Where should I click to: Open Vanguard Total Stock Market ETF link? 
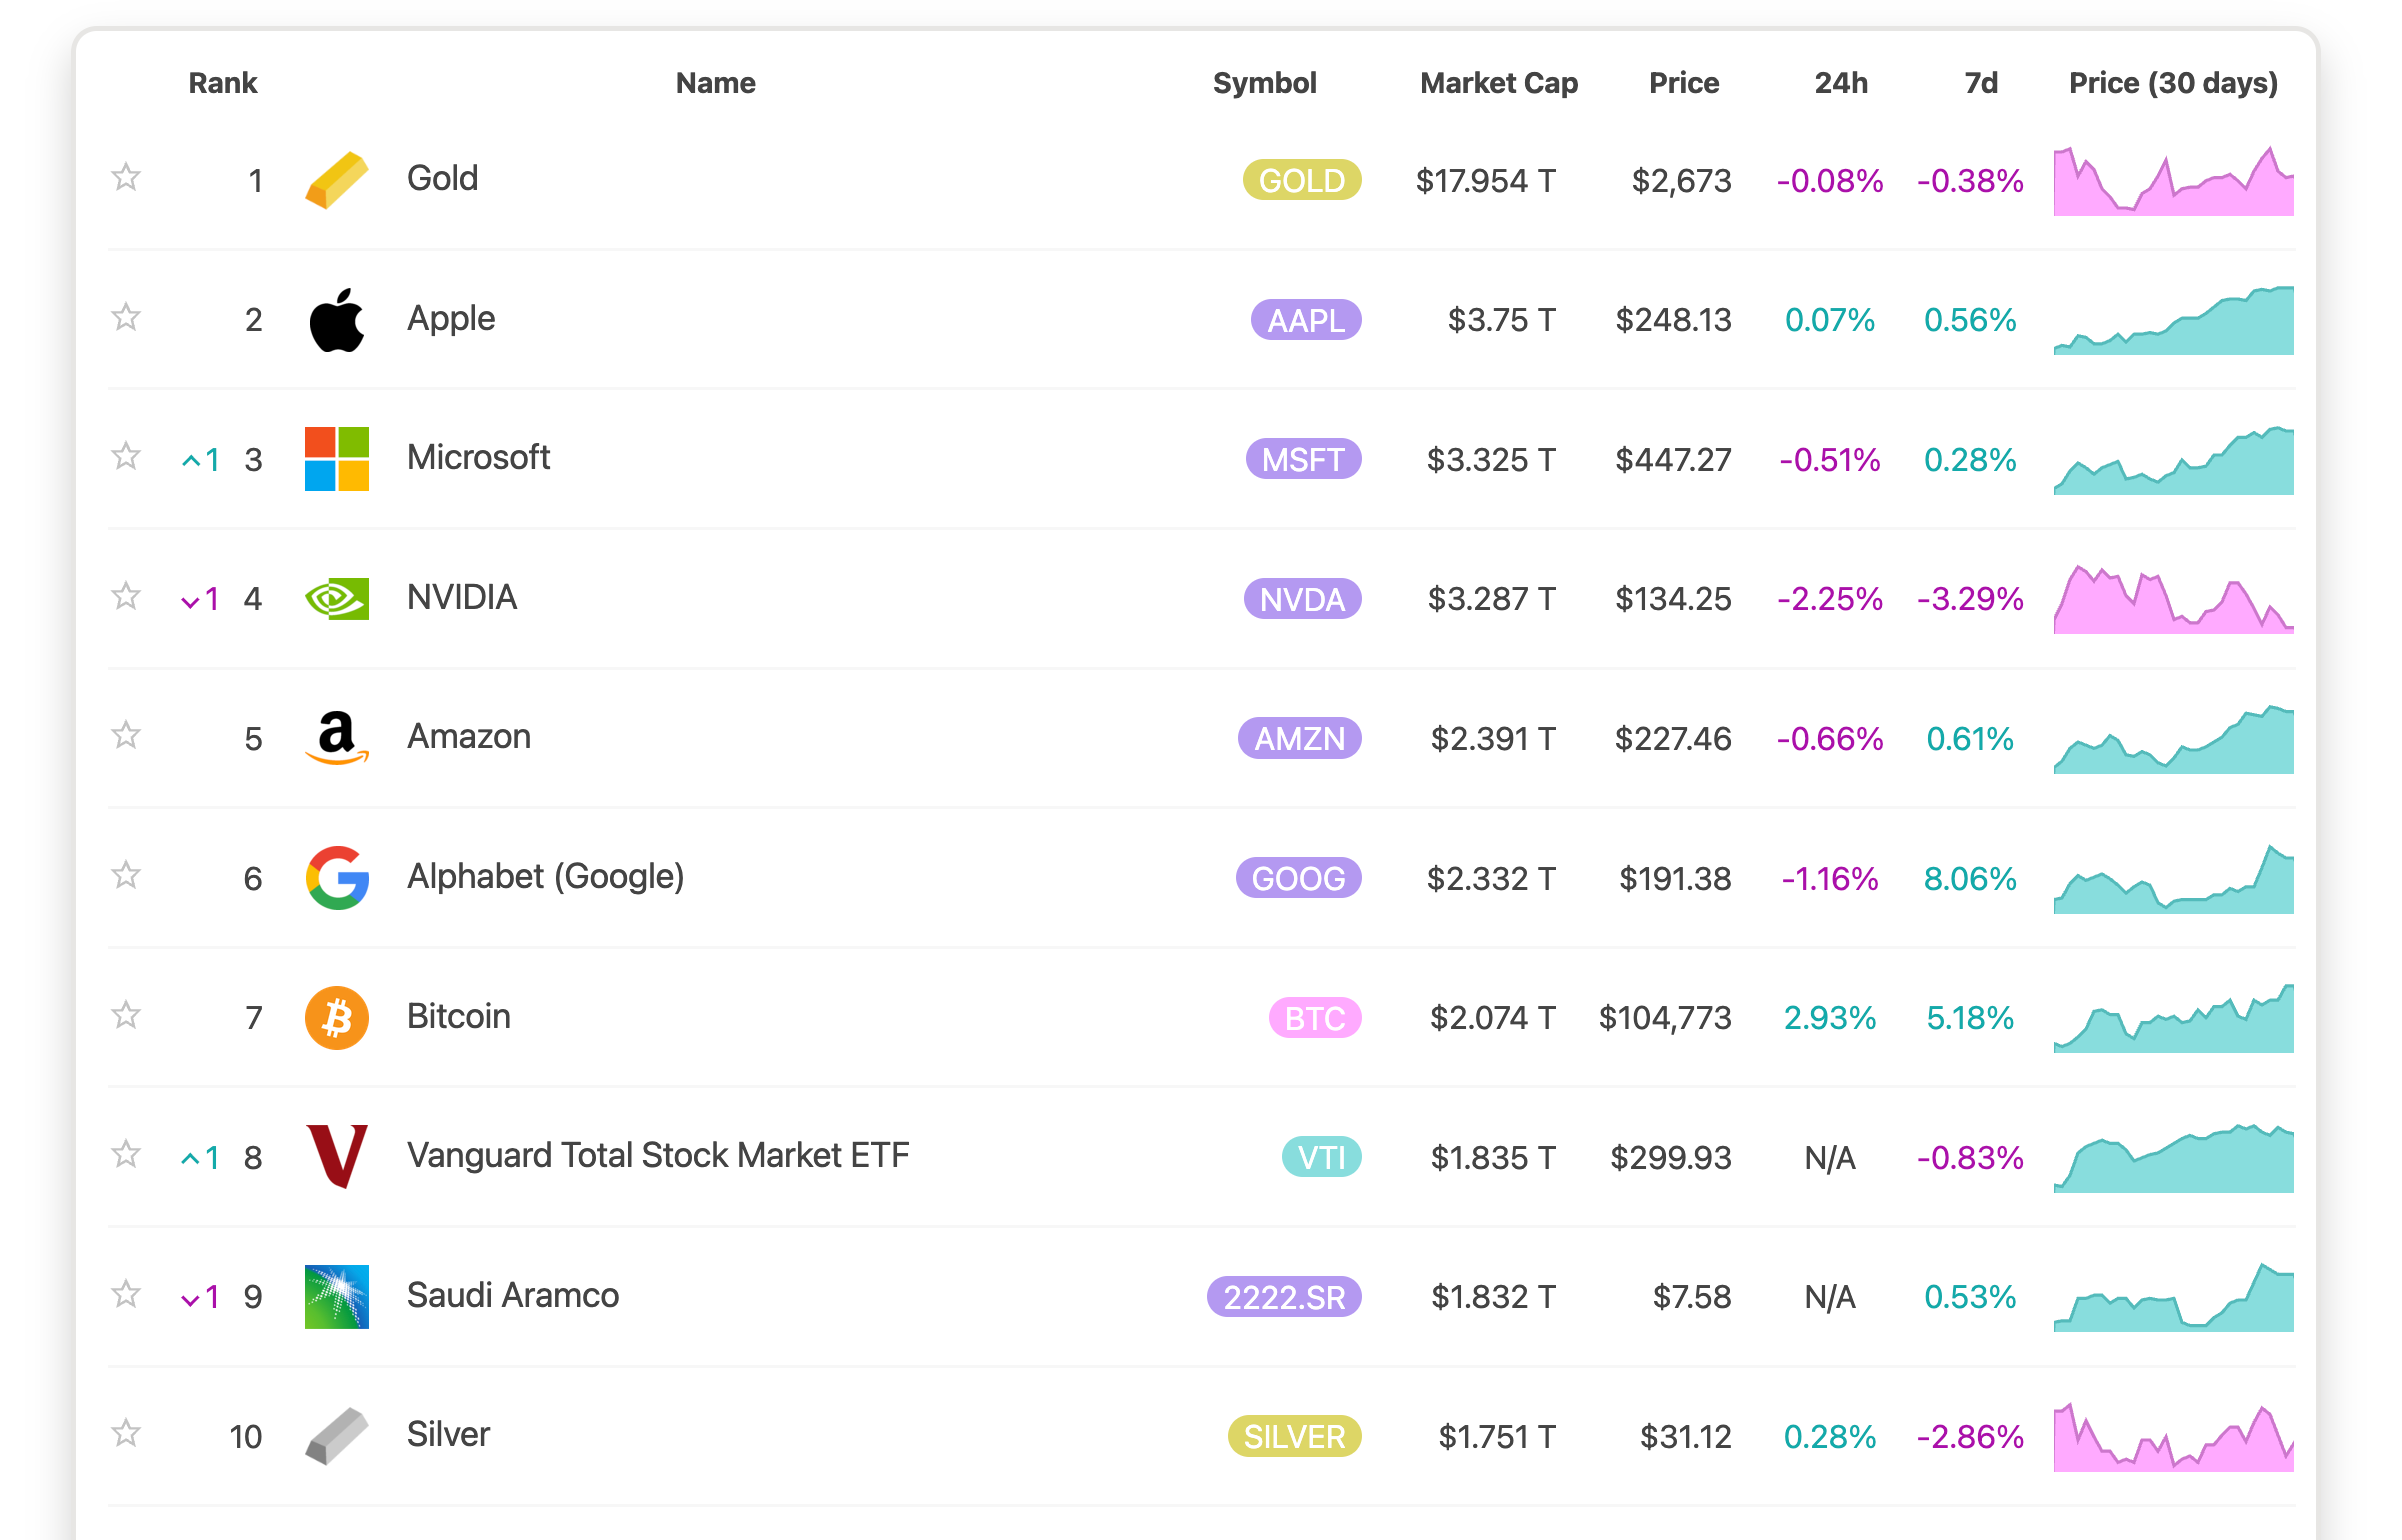pyautogui.click(x=658, y=1156)
